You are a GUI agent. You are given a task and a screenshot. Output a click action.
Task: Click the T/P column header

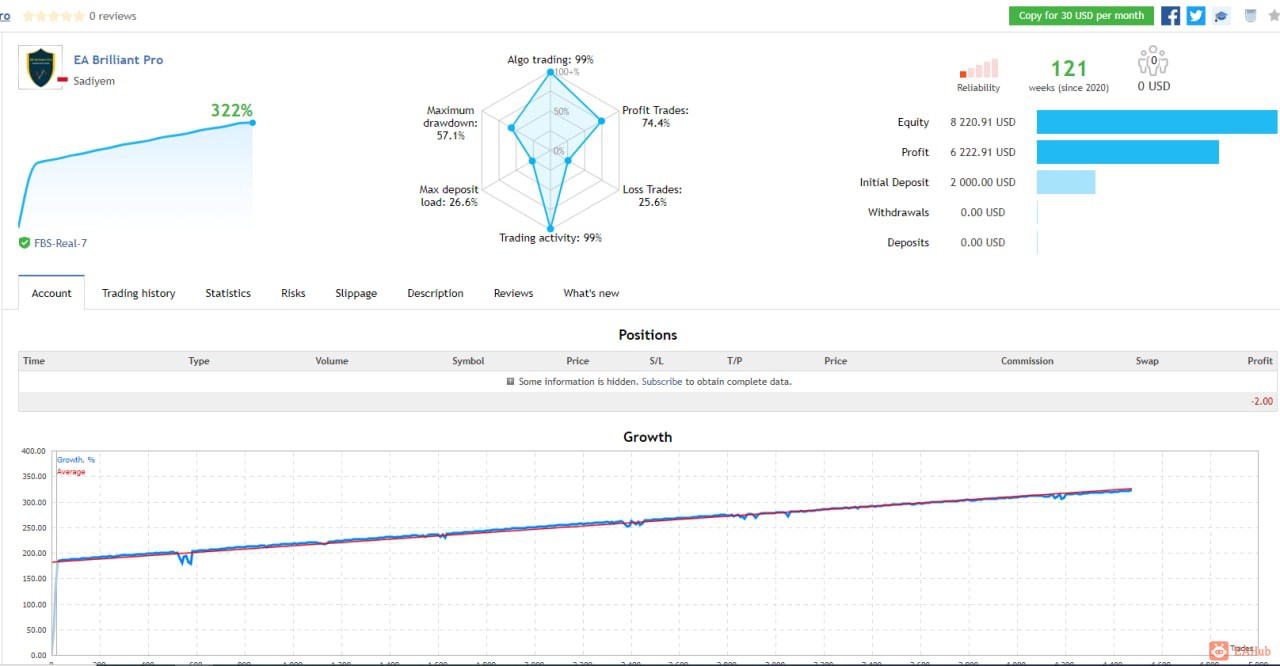coord(735,361)
